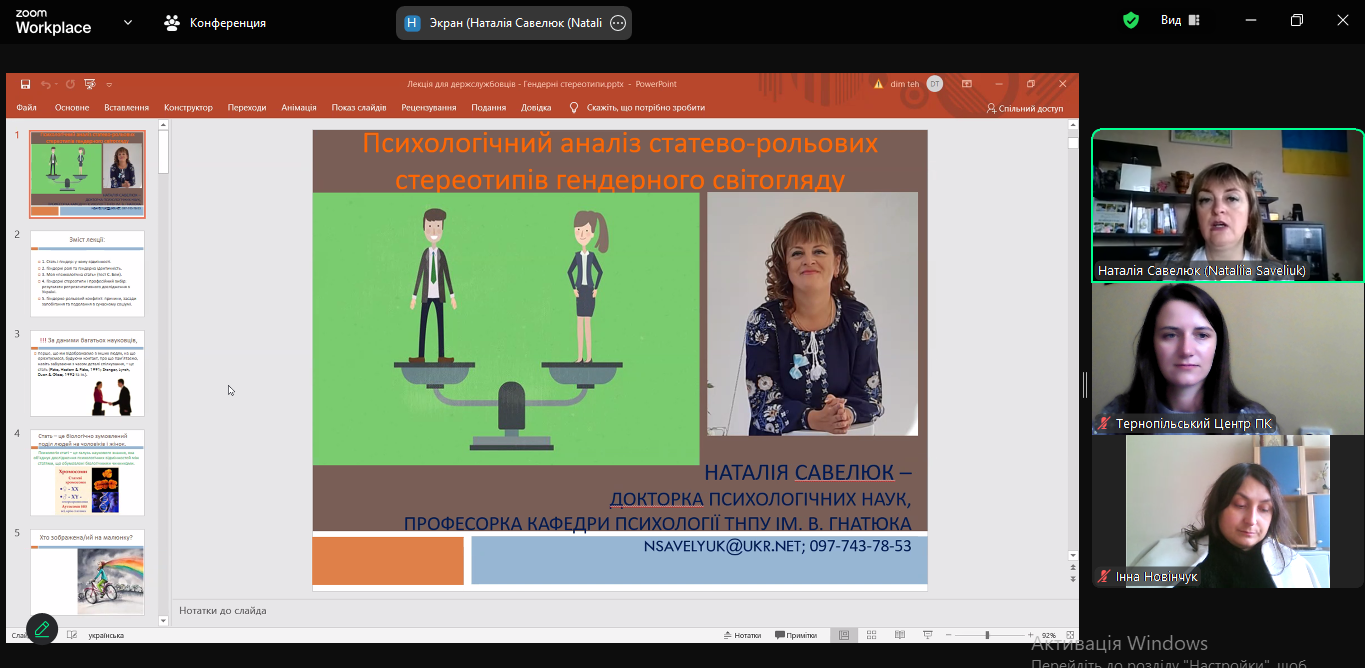
Task: Toggle the Нотатки notes pane button
Action: [x=741, y=635]
